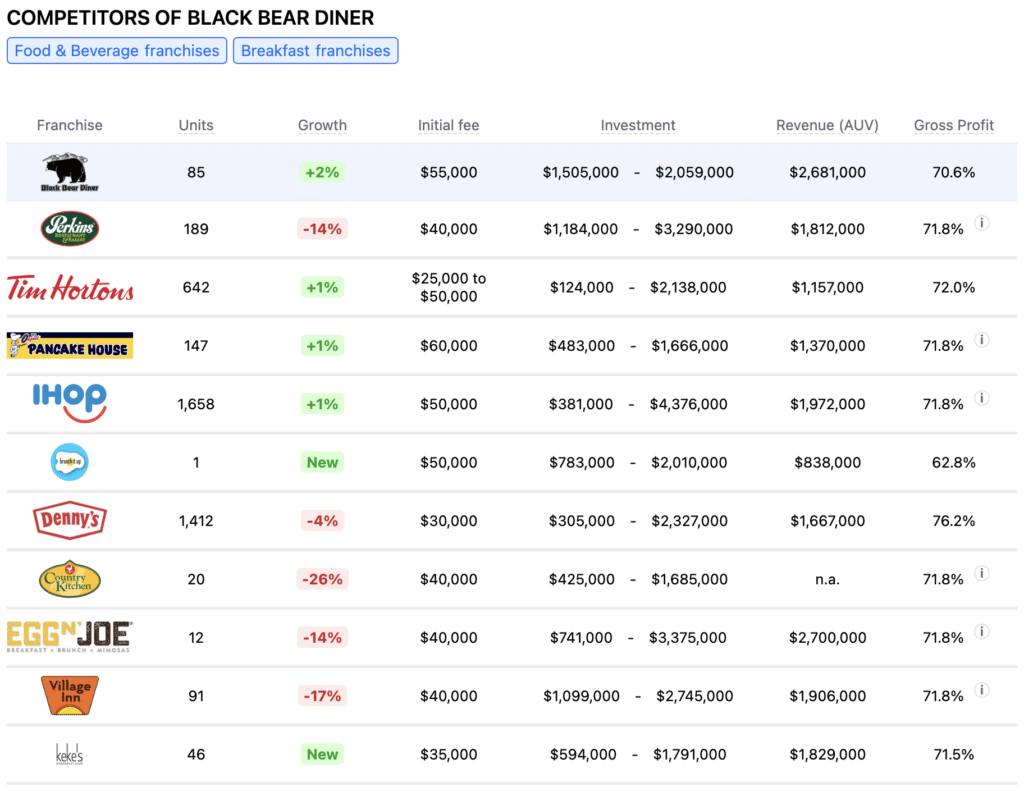The height and width of the screenshot is (796, 1024).
Task: Select the Tim Hortons logo
Action: [70, 287]
